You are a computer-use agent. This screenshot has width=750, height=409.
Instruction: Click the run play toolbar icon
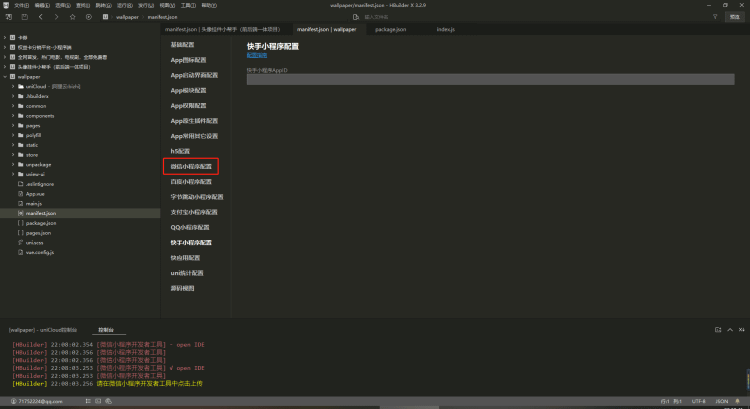click(x=88, y=17)
